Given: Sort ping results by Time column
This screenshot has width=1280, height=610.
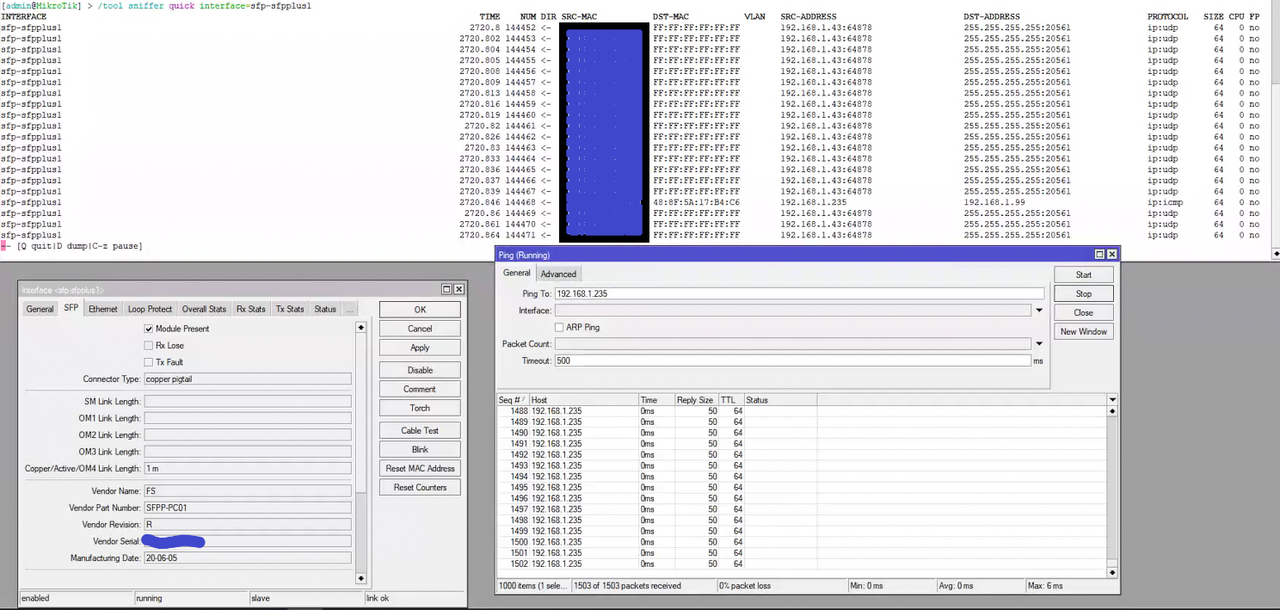Looking at the screenshot, I should 656,400.
